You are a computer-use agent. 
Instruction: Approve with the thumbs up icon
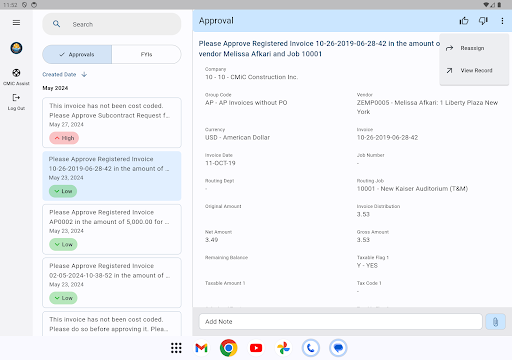[464, 21]
